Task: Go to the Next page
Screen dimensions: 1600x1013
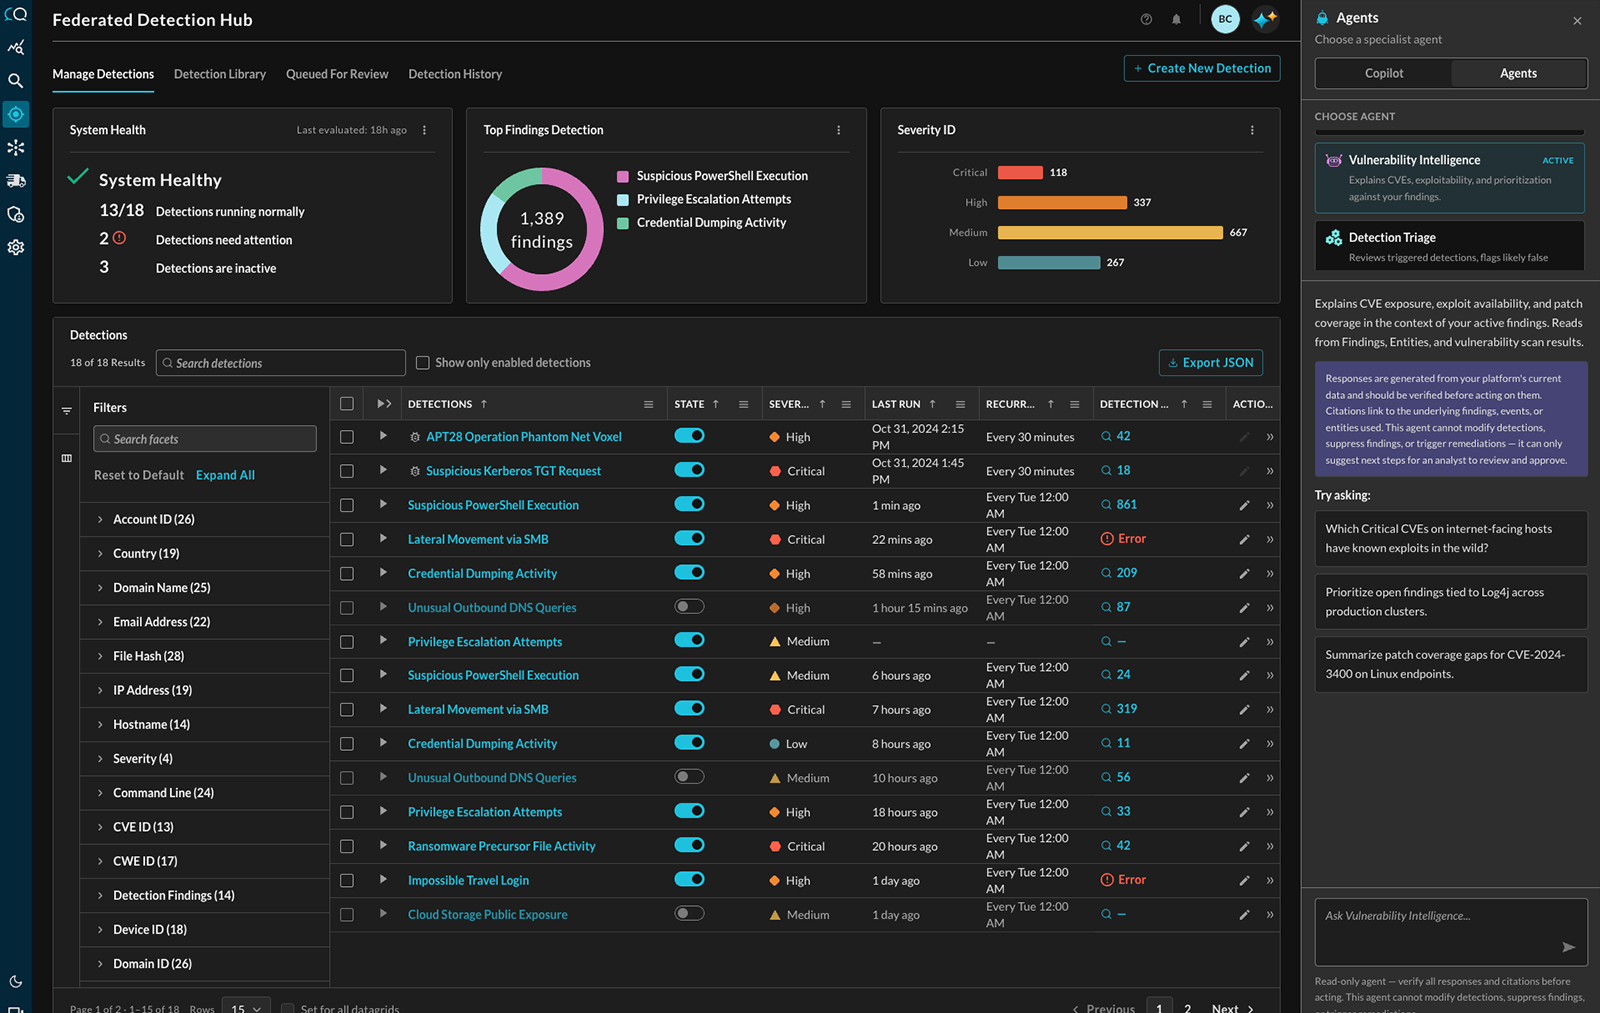Action: click(1232, 1008)
